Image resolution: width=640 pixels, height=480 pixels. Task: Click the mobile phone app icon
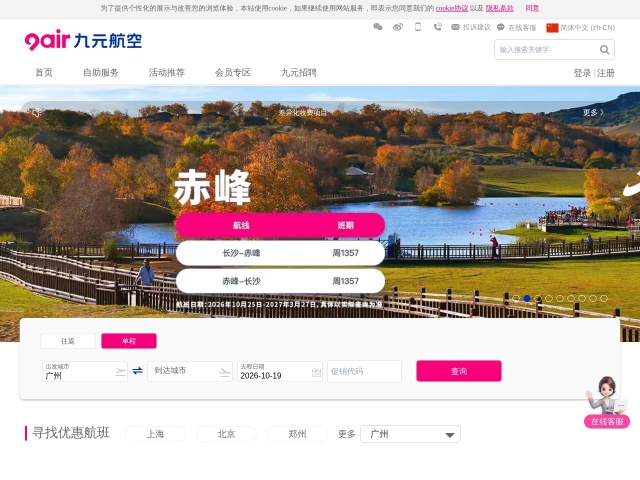(418, 27)
